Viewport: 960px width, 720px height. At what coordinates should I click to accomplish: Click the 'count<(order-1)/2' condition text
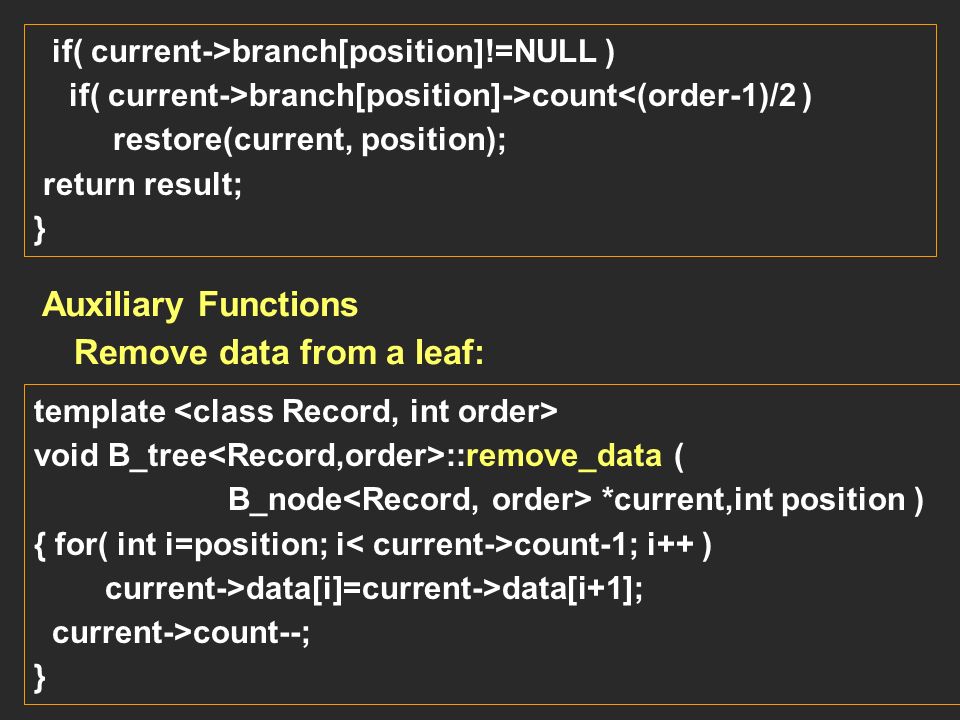664,96
